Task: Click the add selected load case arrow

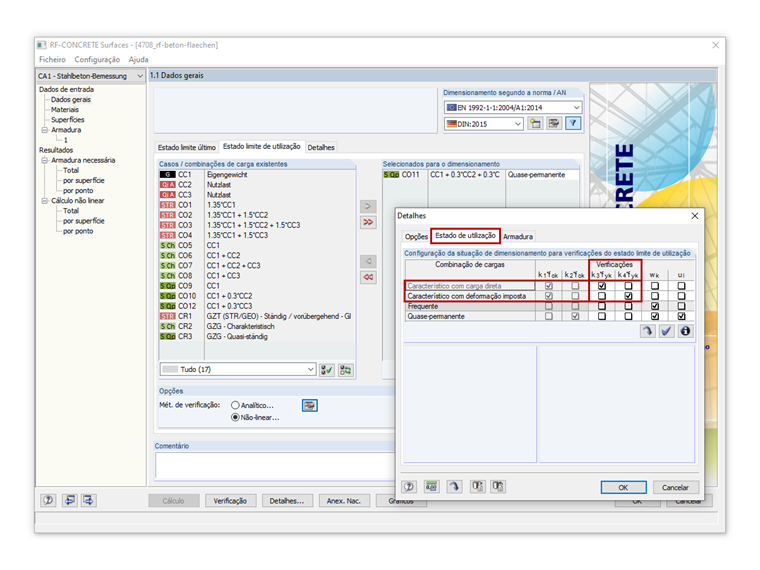Action: coord(368,206)
